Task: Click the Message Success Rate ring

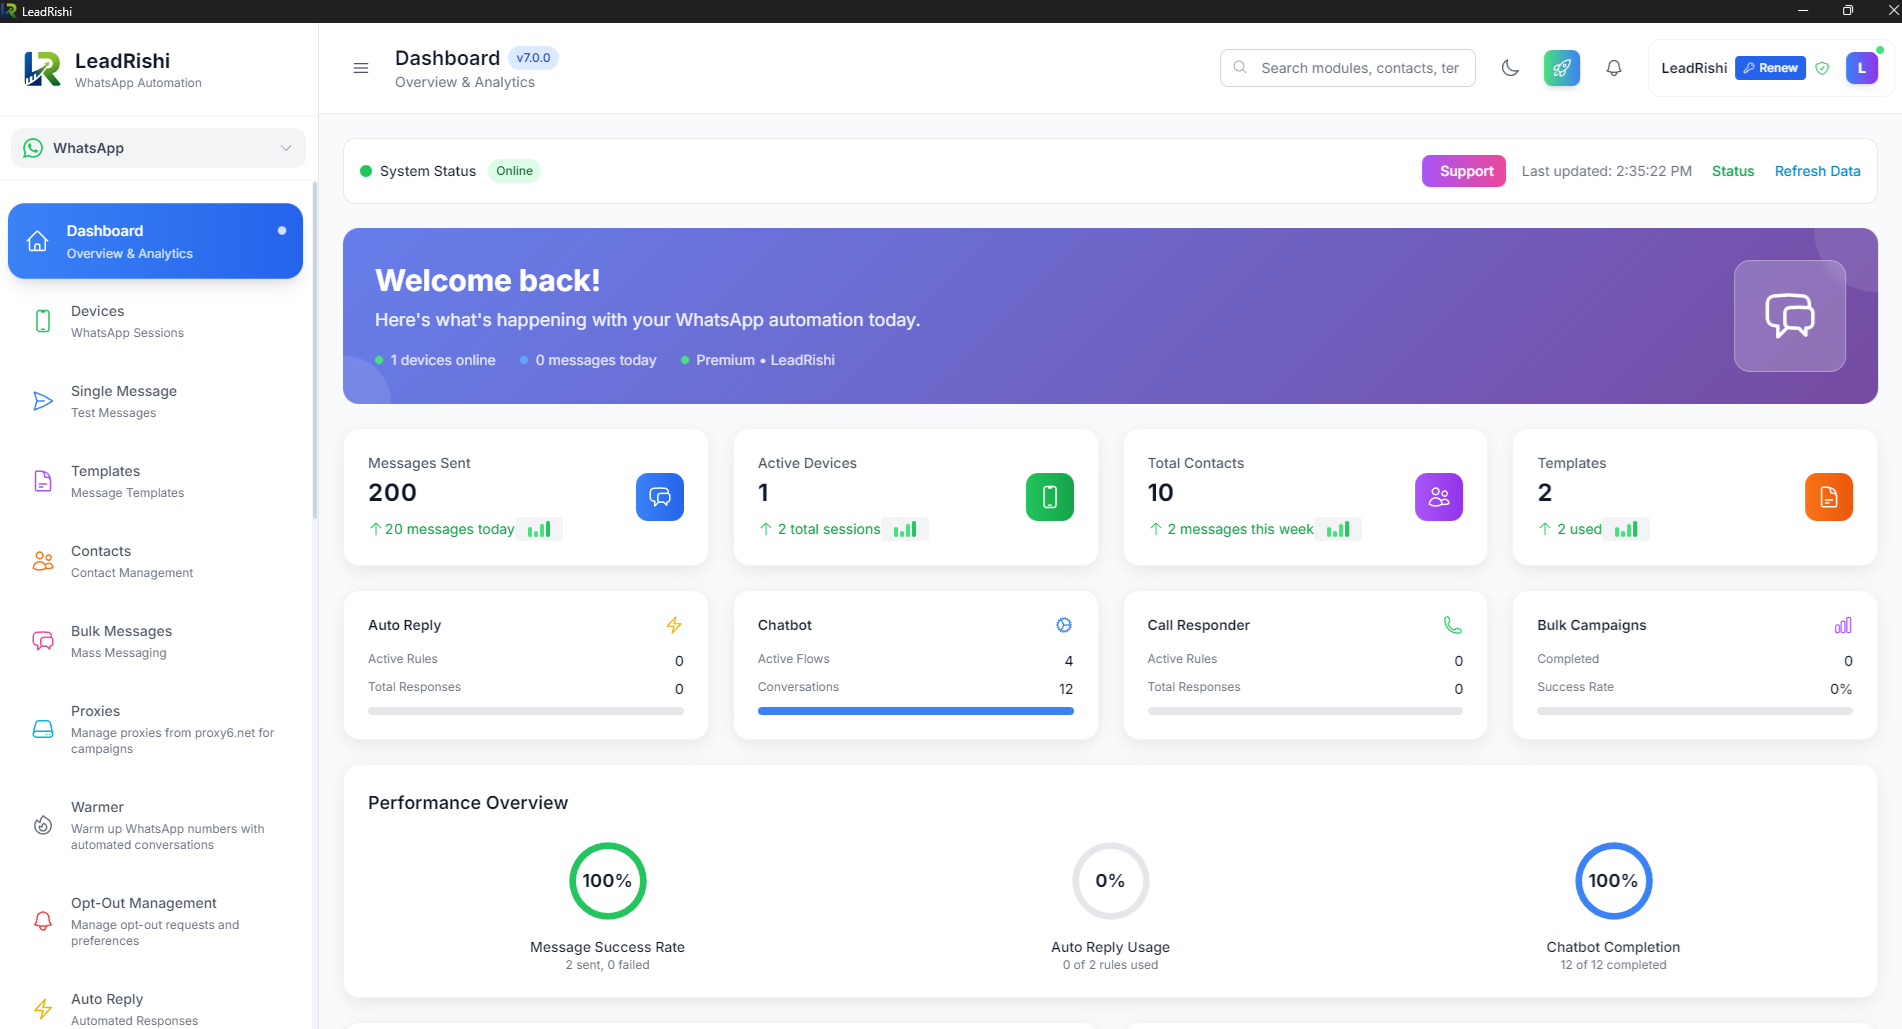Action: (608, 881)
